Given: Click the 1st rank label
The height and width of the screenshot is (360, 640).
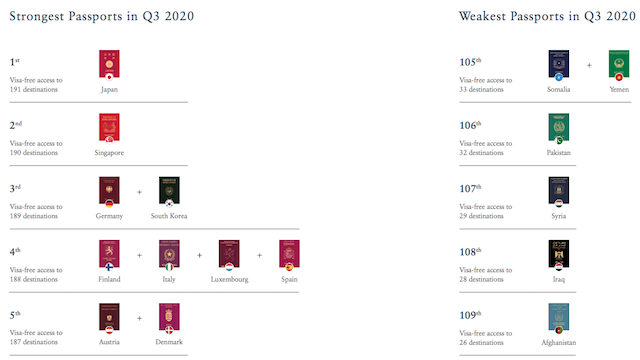Looking at the screenshot, I should 15,62.
